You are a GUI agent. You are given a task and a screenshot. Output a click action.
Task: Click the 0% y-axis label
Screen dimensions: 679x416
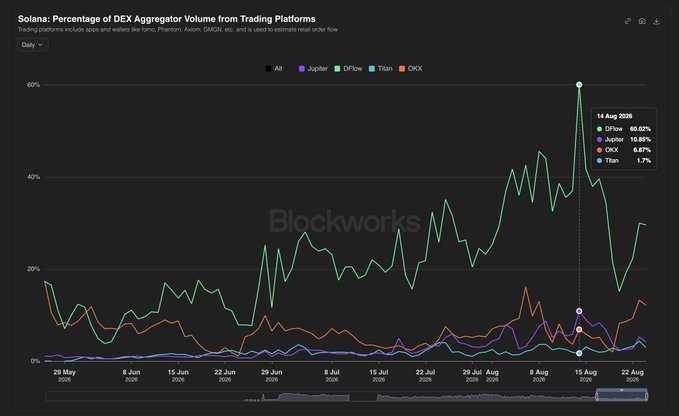coord(35,361)
